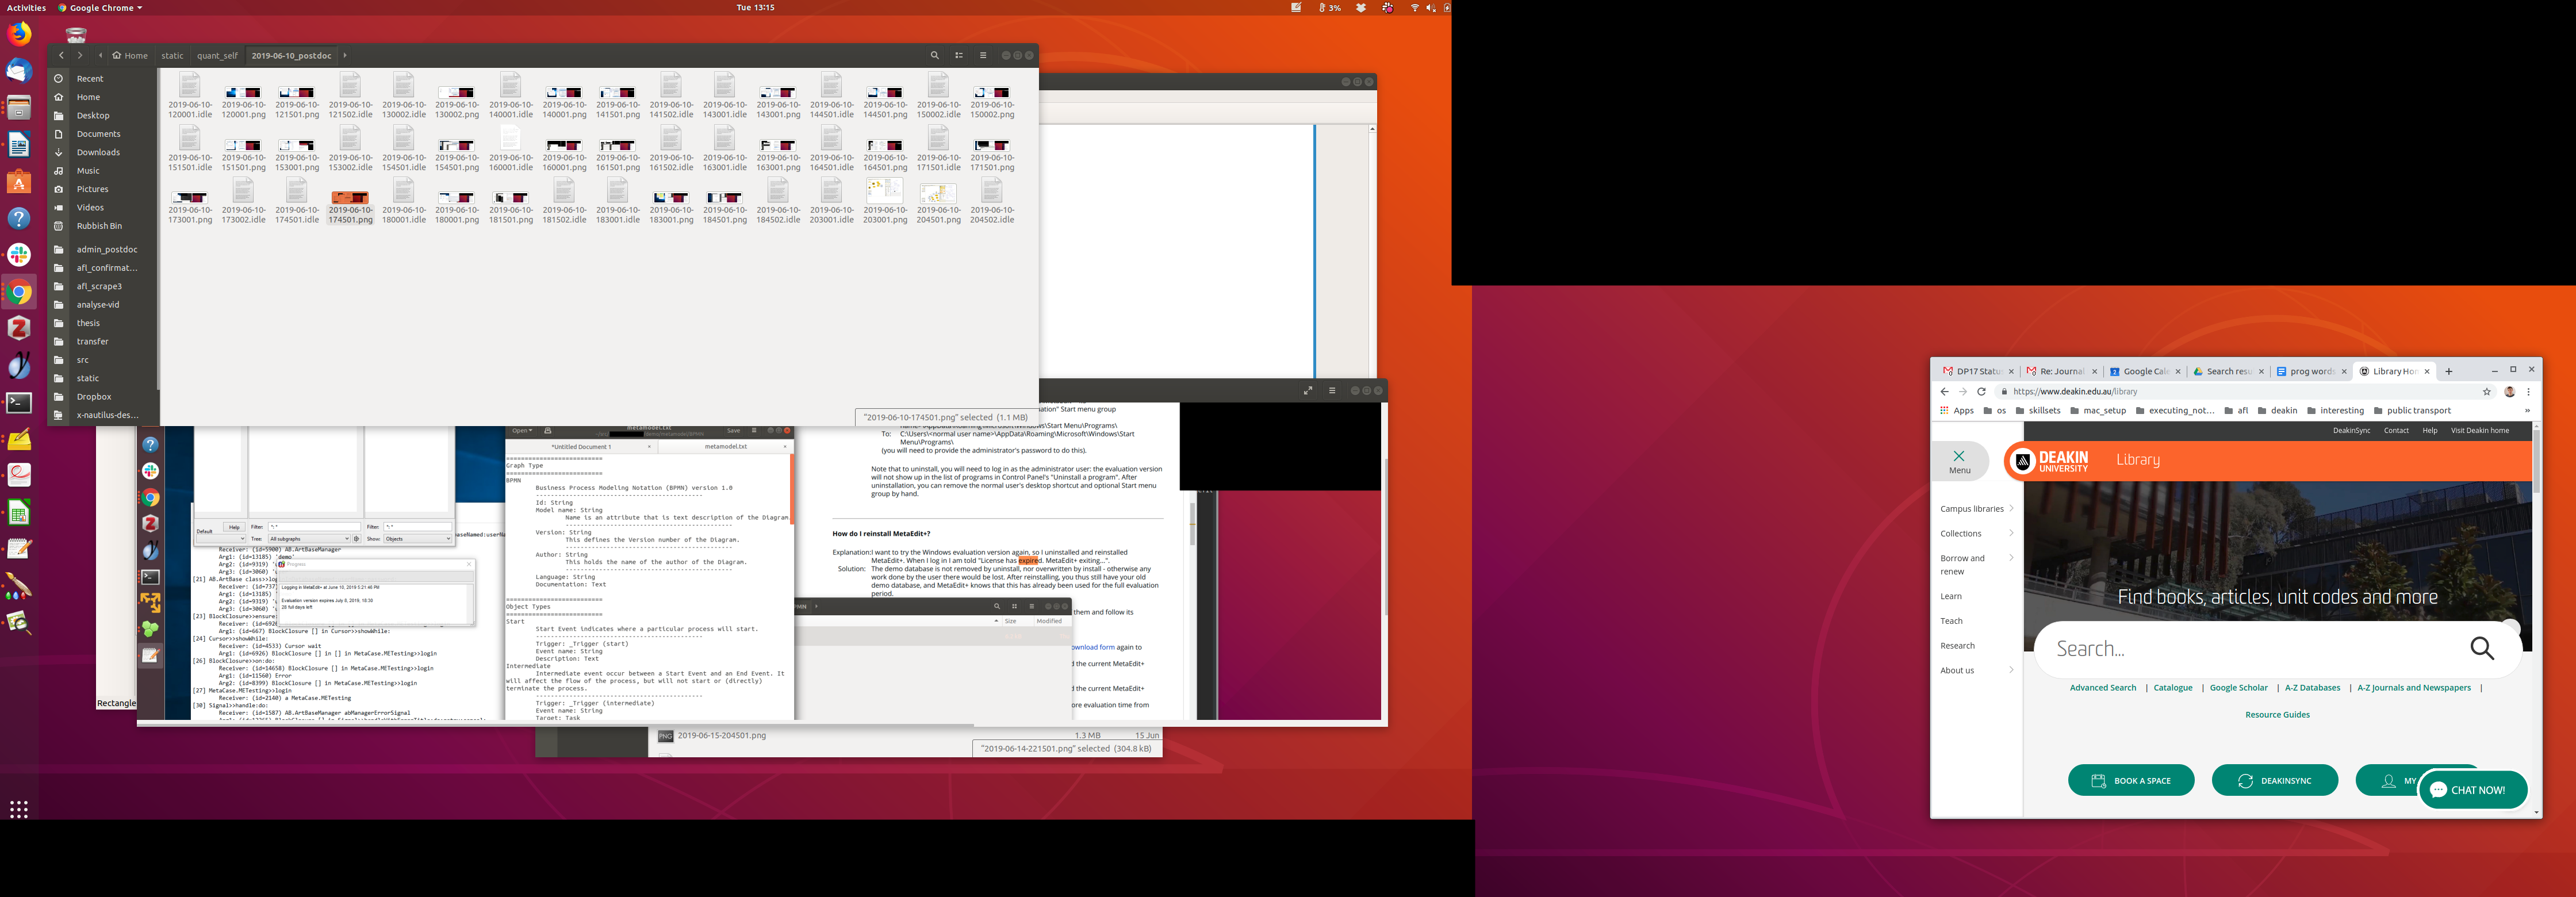Expand Campus libraries menu chevron

2011,508
